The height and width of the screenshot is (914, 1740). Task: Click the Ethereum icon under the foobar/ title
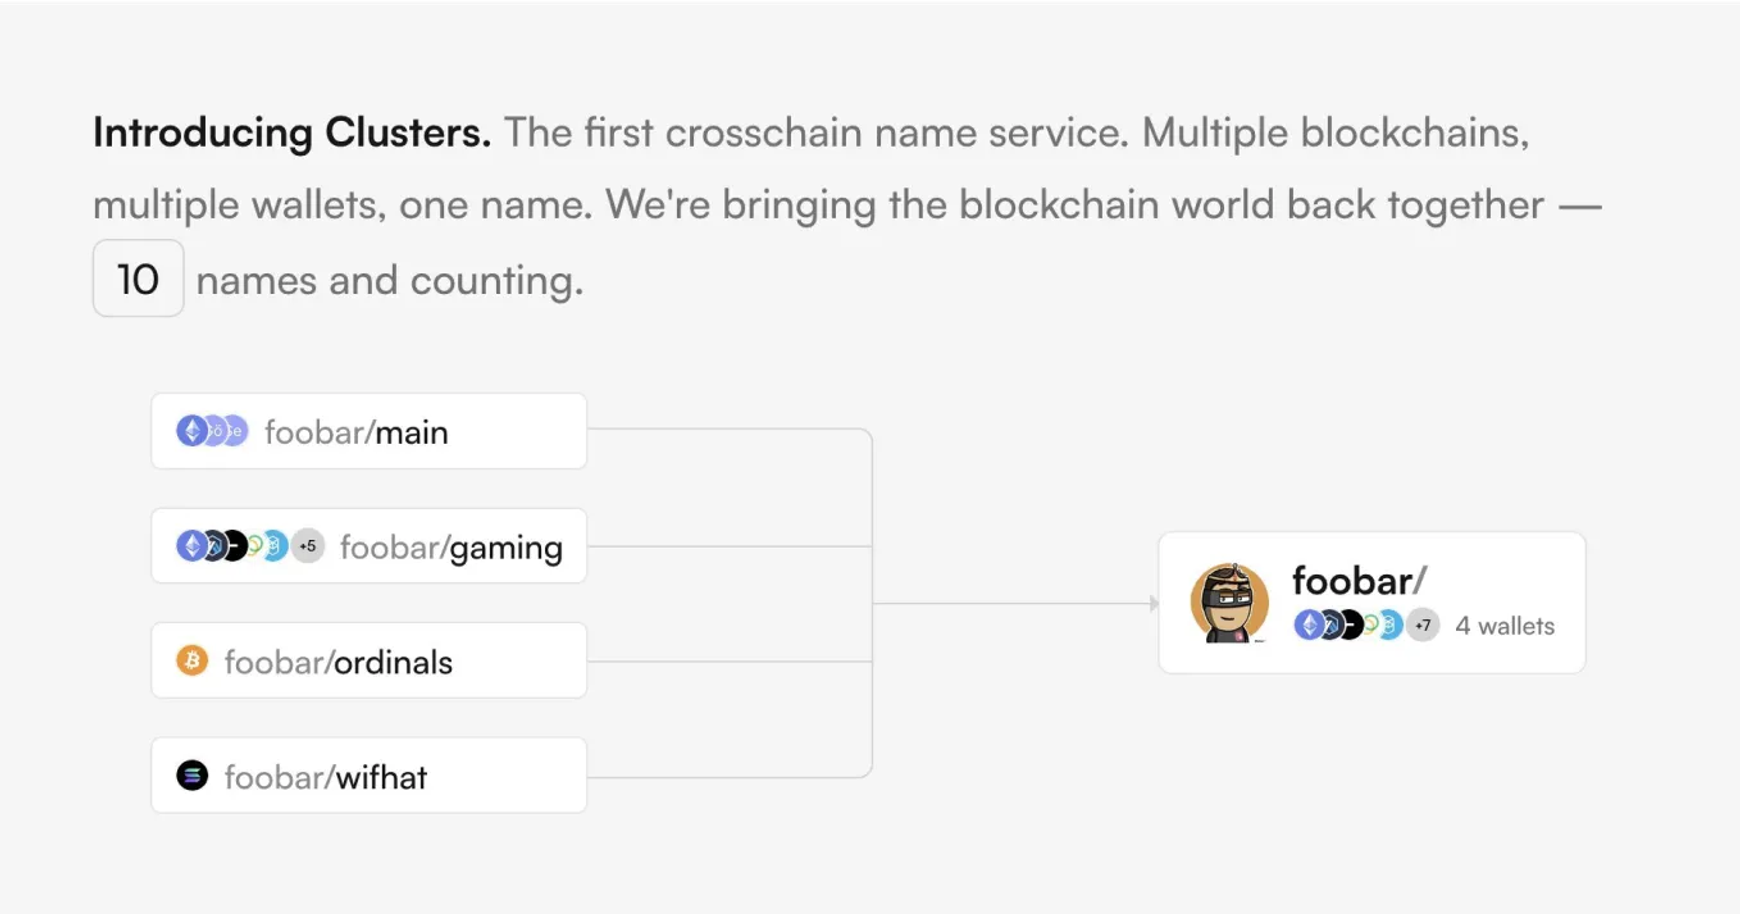tap(1308, 626)
